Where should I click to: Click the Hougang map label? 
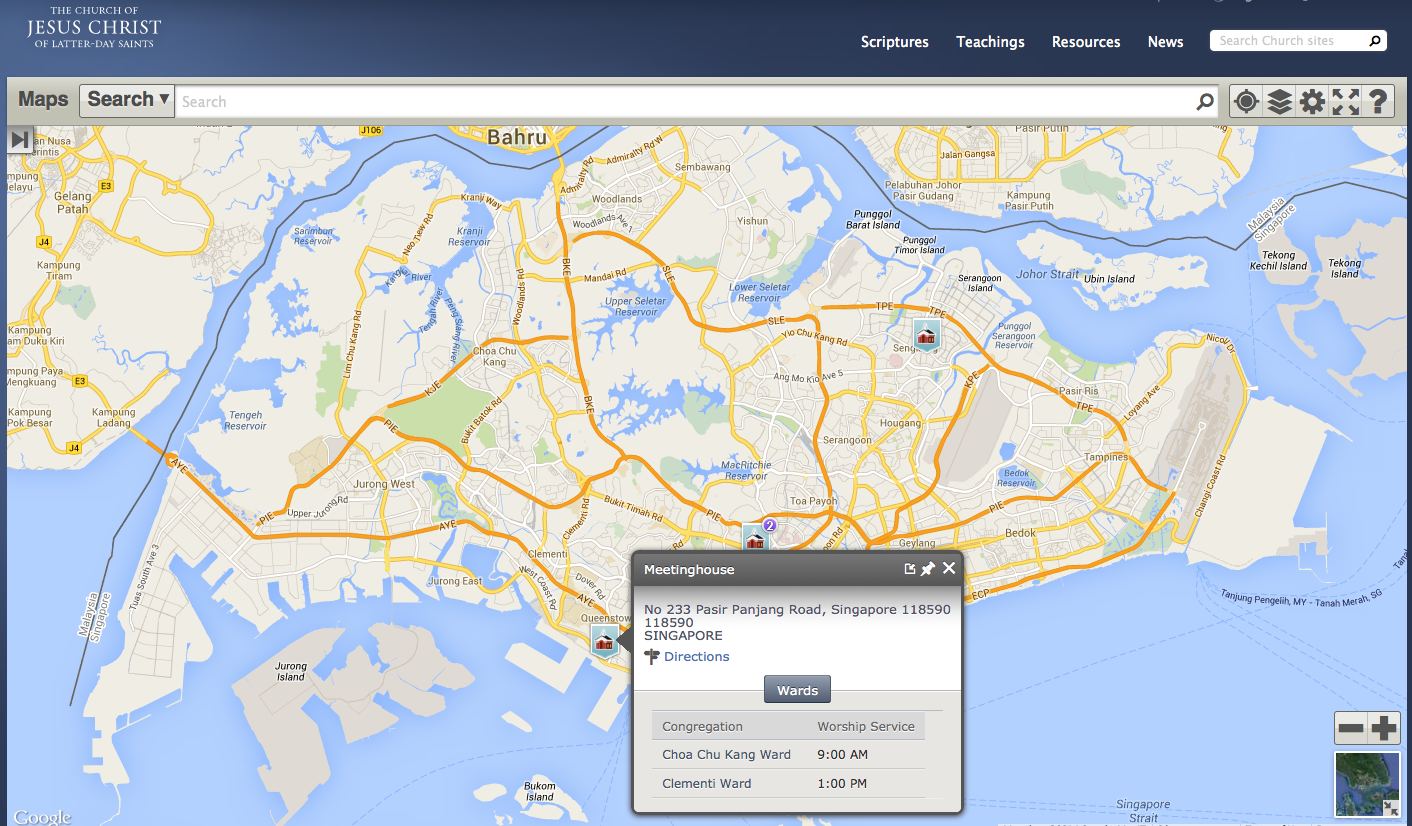point(900,423)
